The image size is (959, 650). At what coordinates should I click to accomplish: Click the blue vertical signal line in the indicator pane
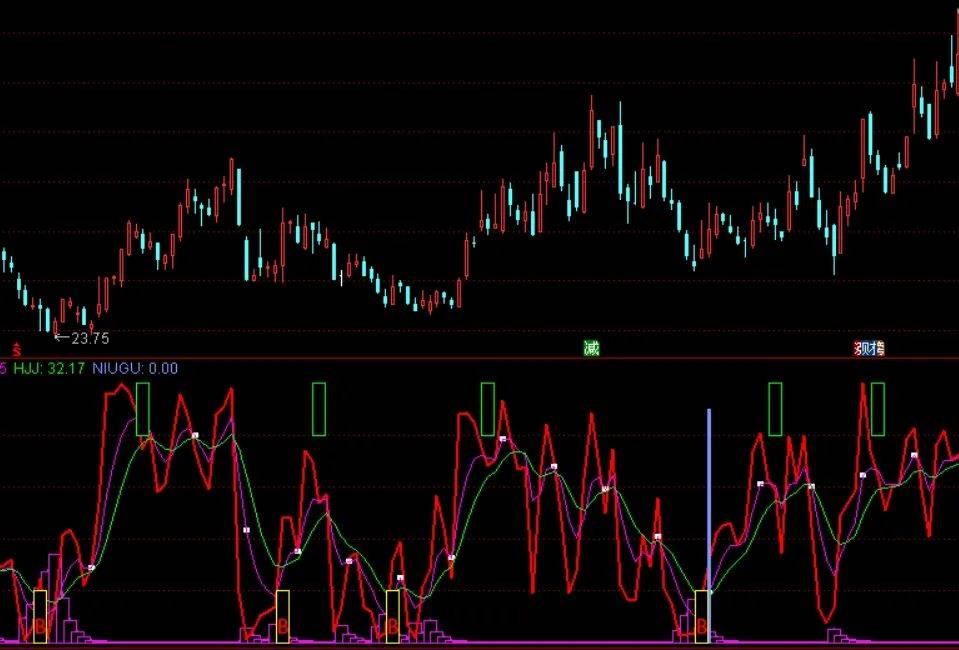(x=709, y=526)
